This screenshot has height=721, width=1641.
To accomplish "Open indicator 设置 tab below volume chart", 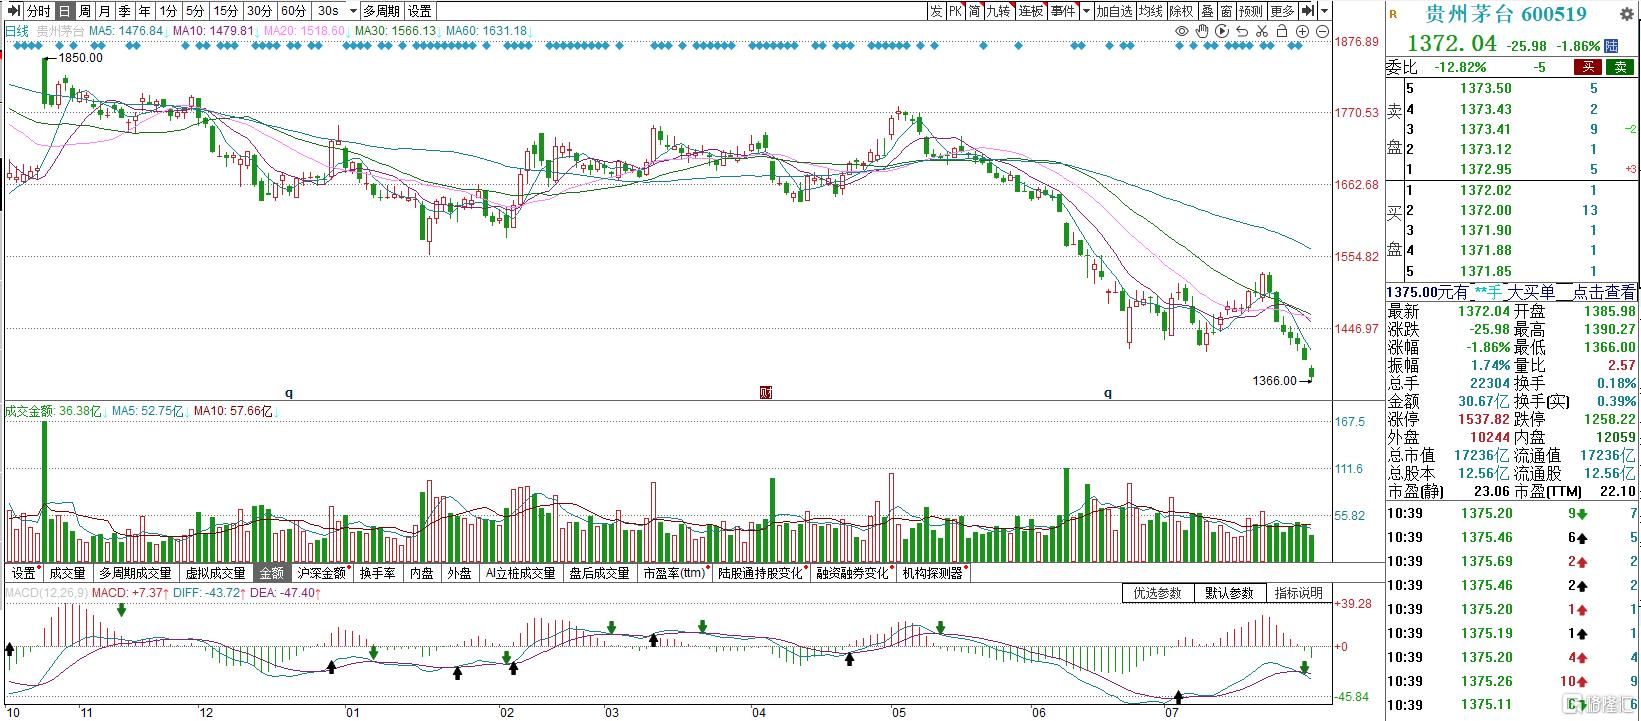I will click(x=24, y=574).
